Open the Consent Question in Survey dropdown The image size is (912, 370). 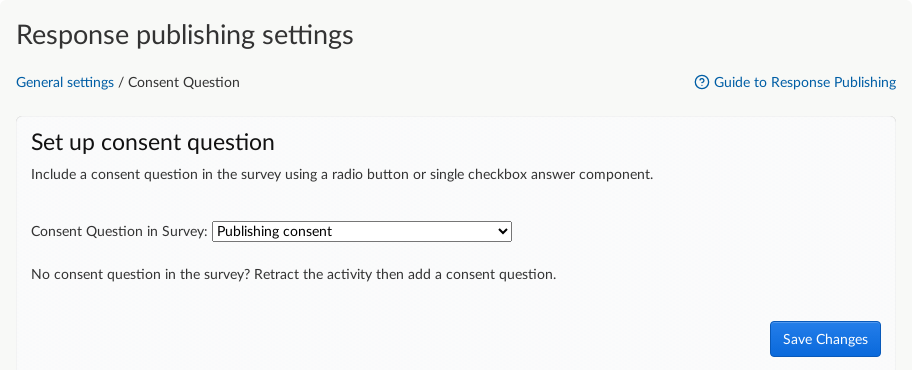pyautogui.click(x=362, y=232)
